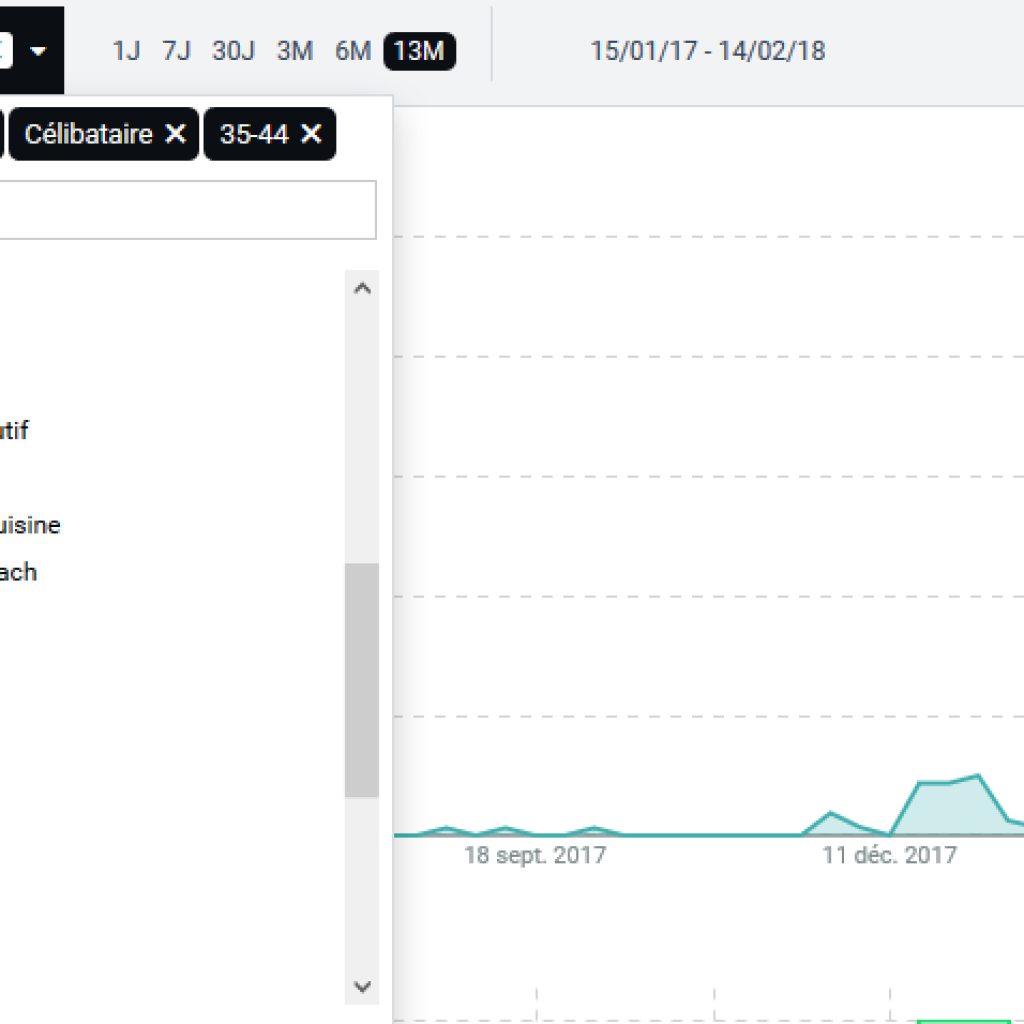Choose the list item ending in "ach"
The height and width of the screenshot is (1024, 1024).
pyautogui.click(x=18, y=572)
